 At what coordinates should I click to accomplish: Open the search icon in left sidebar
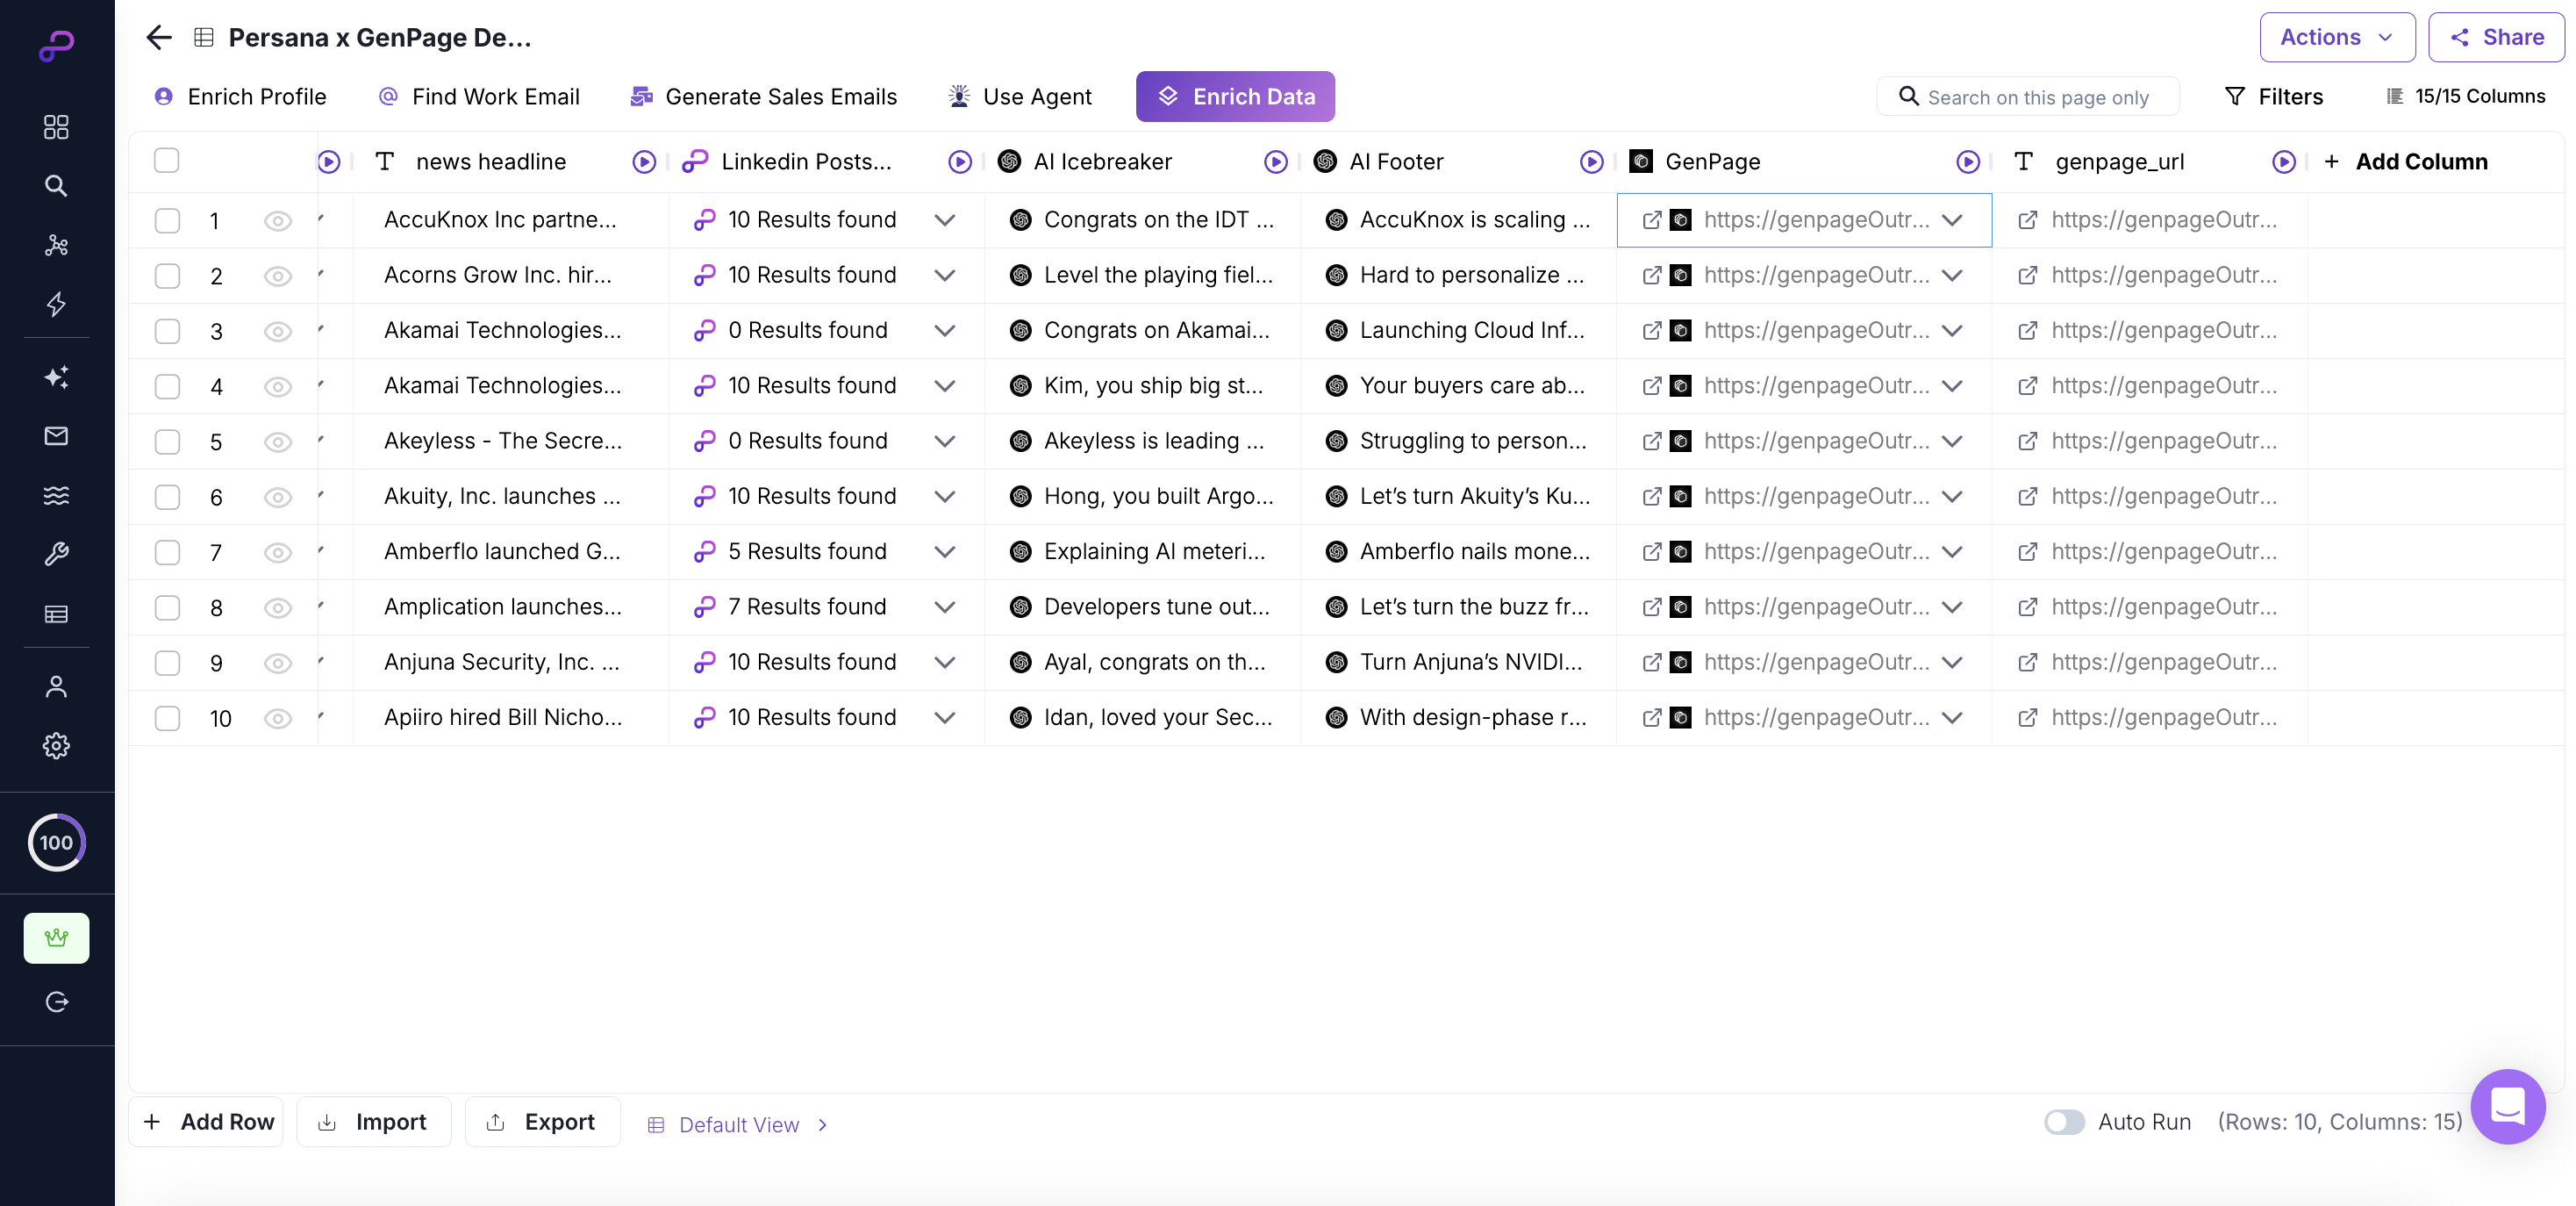click(56, 186)
